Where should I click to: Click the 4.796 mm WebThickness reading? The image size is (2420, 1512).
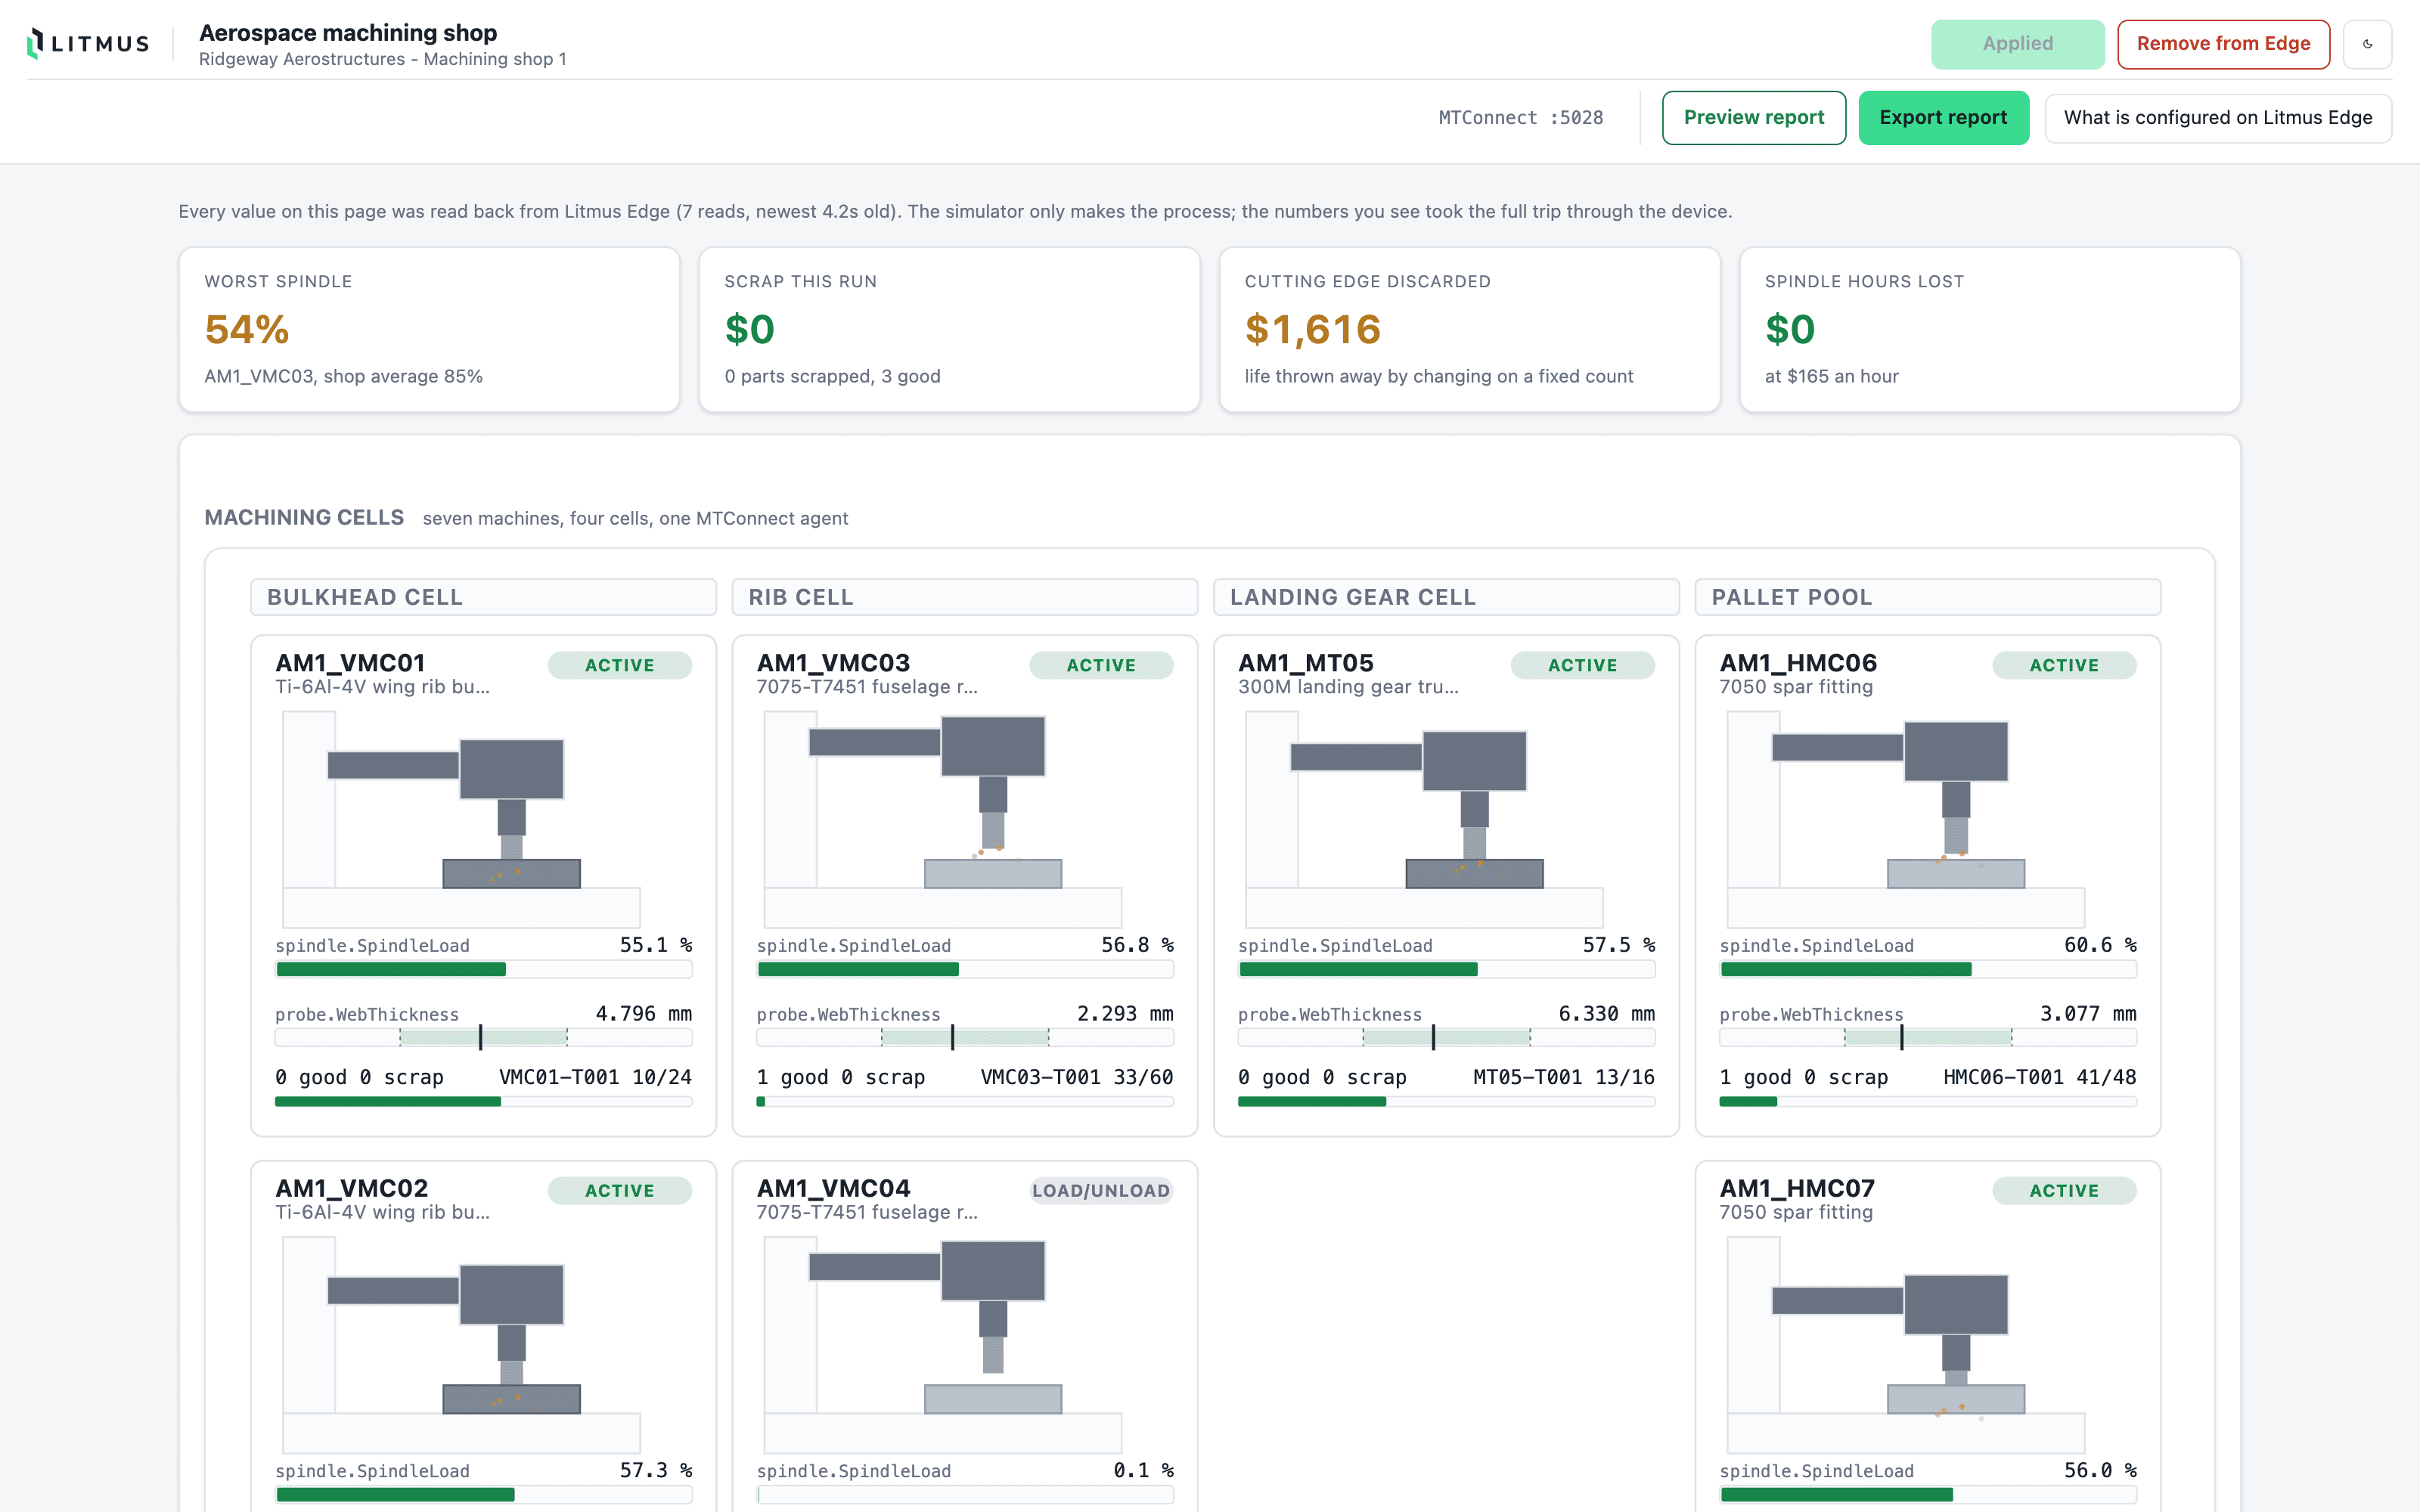click(644, 1014)
